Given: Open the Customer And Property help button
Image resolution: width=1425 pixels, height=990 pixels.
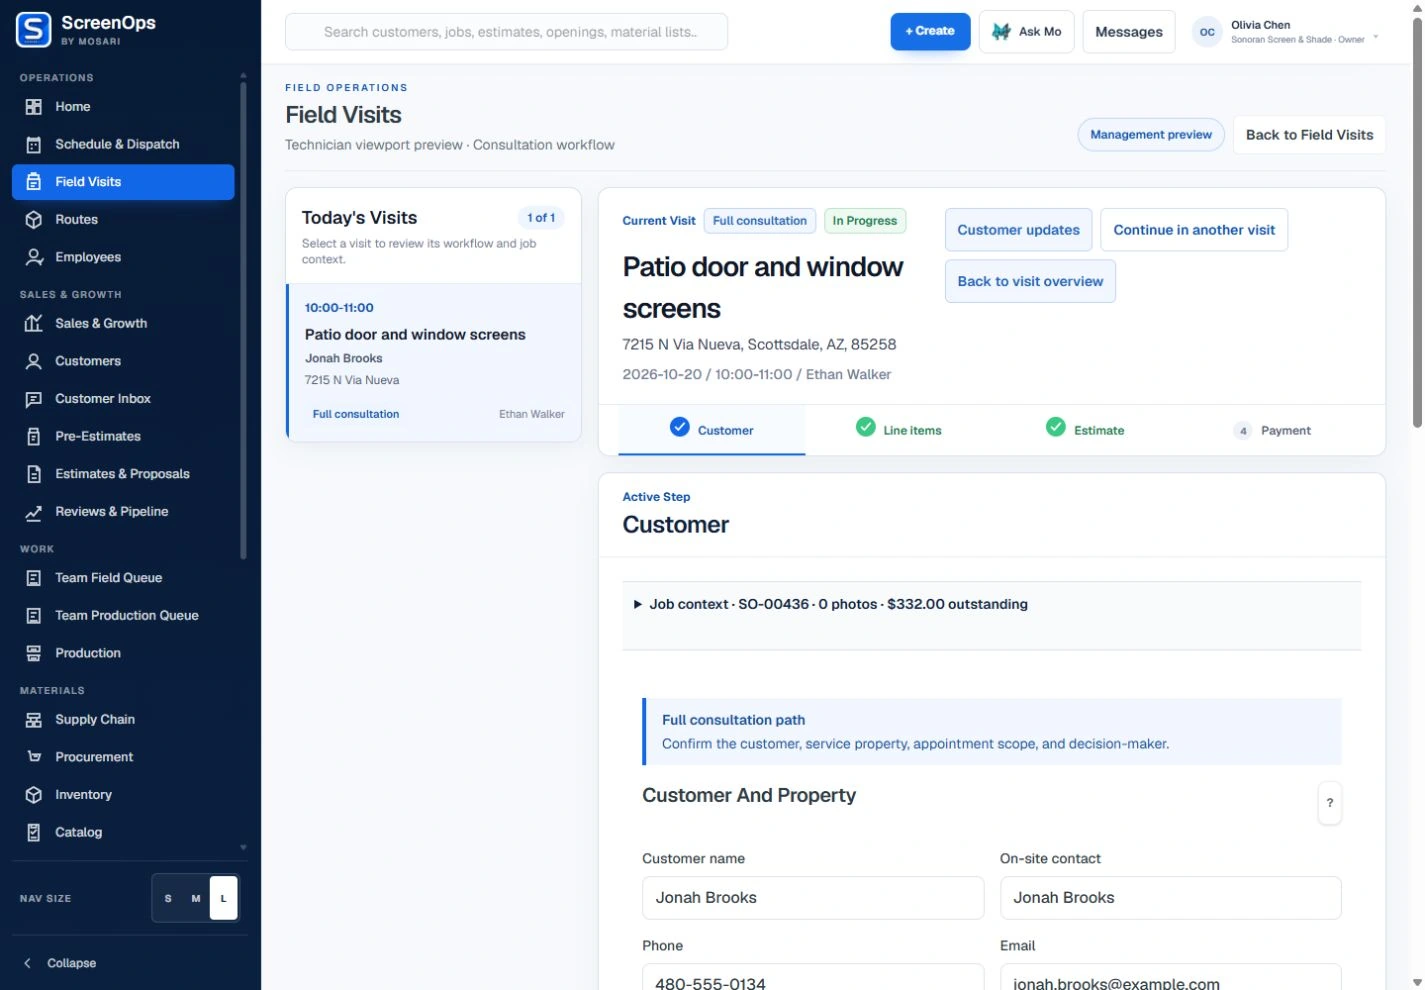Looking at the screenshot, I should [1329, 803].
